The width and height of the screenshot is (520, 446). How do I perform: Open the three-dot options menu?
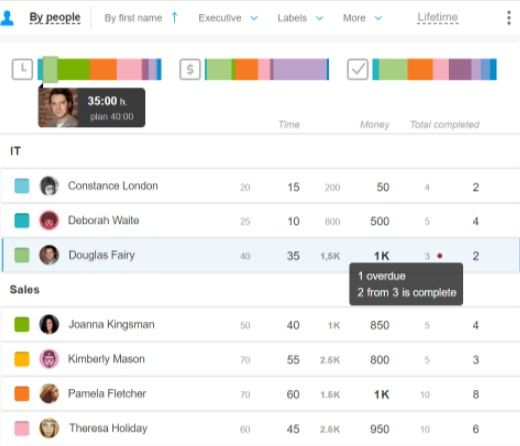pos(509,18)
